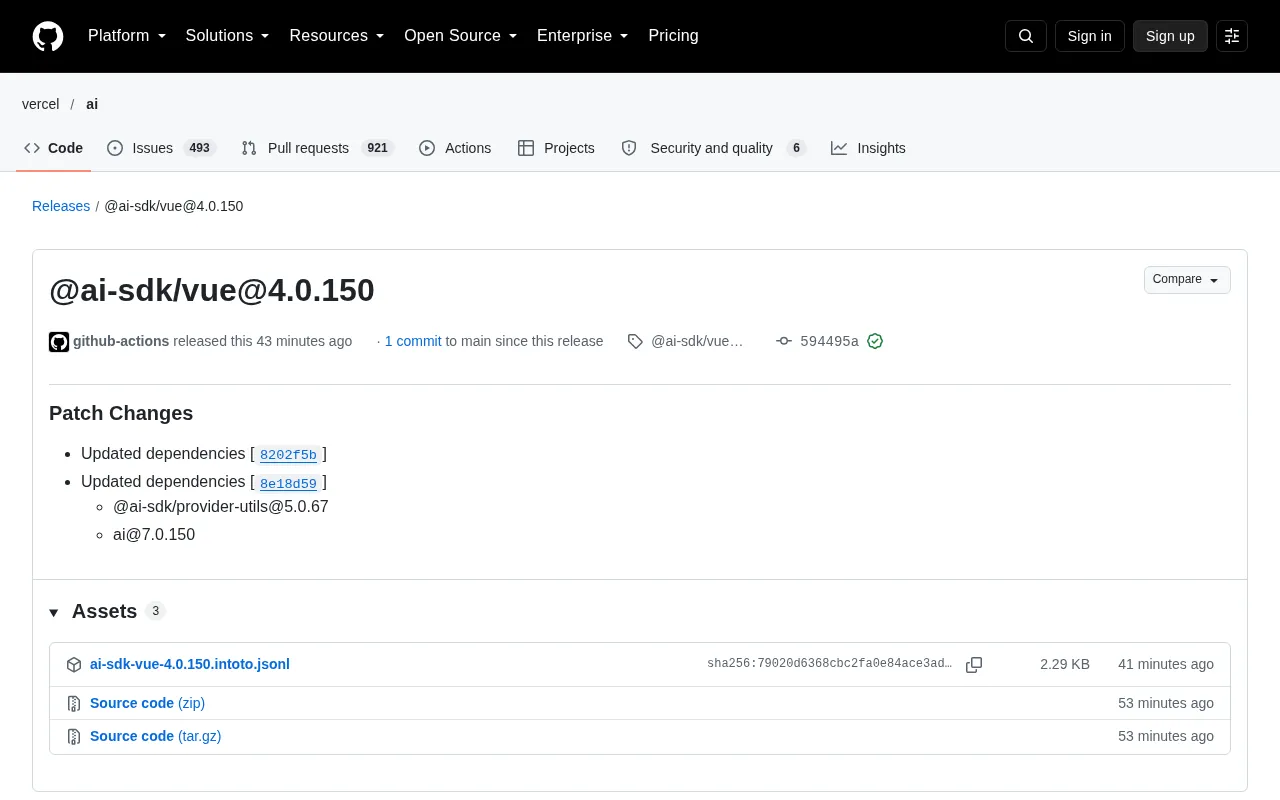The height and width of the screenshot is (800, 1280).
Task: Download ai-sdk-vue-4.0.150.intoto.jsonl
Action: pyautogui.click(x=190, y=664)
